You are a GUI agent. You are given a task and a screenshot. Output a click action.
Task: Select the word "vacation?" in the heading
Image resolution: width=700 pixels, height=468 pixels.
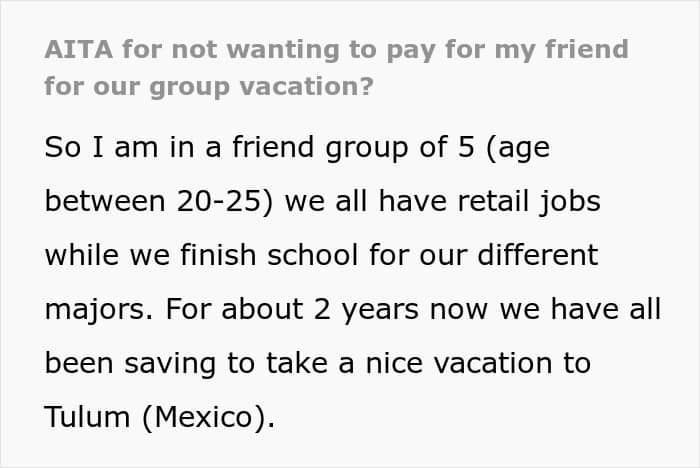(x=306, y=87)
